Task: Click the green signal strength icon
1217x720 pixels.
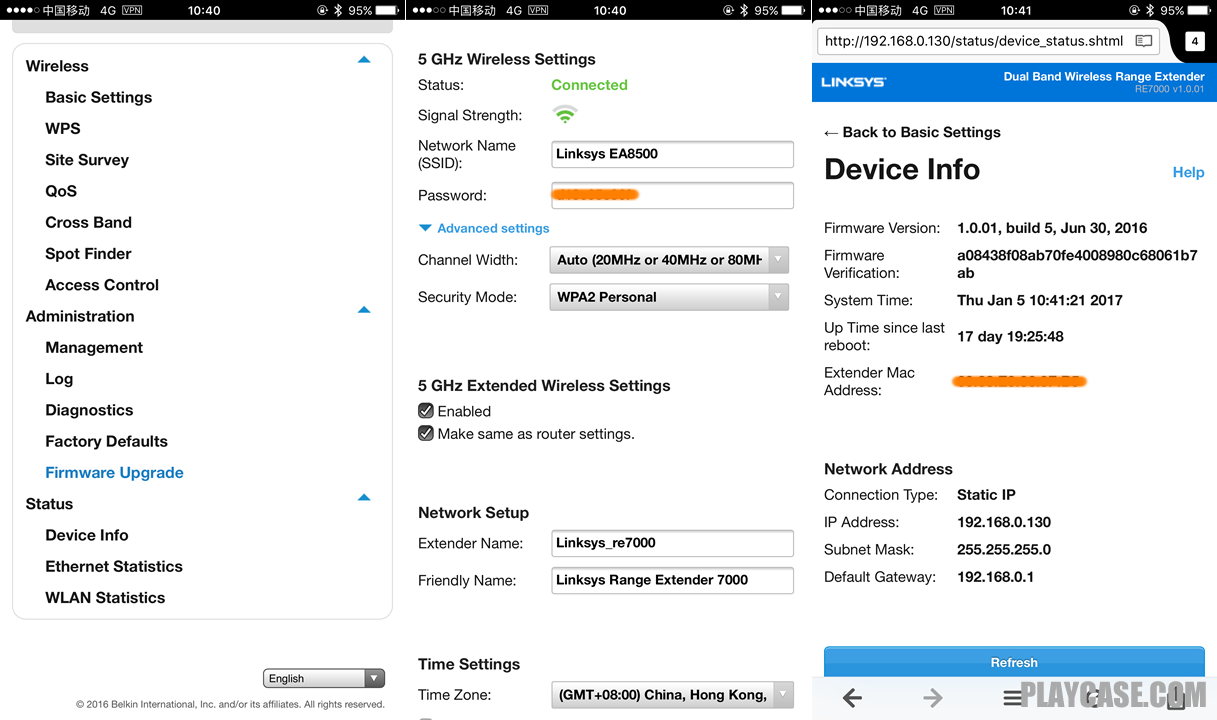Action: (566, 115)
